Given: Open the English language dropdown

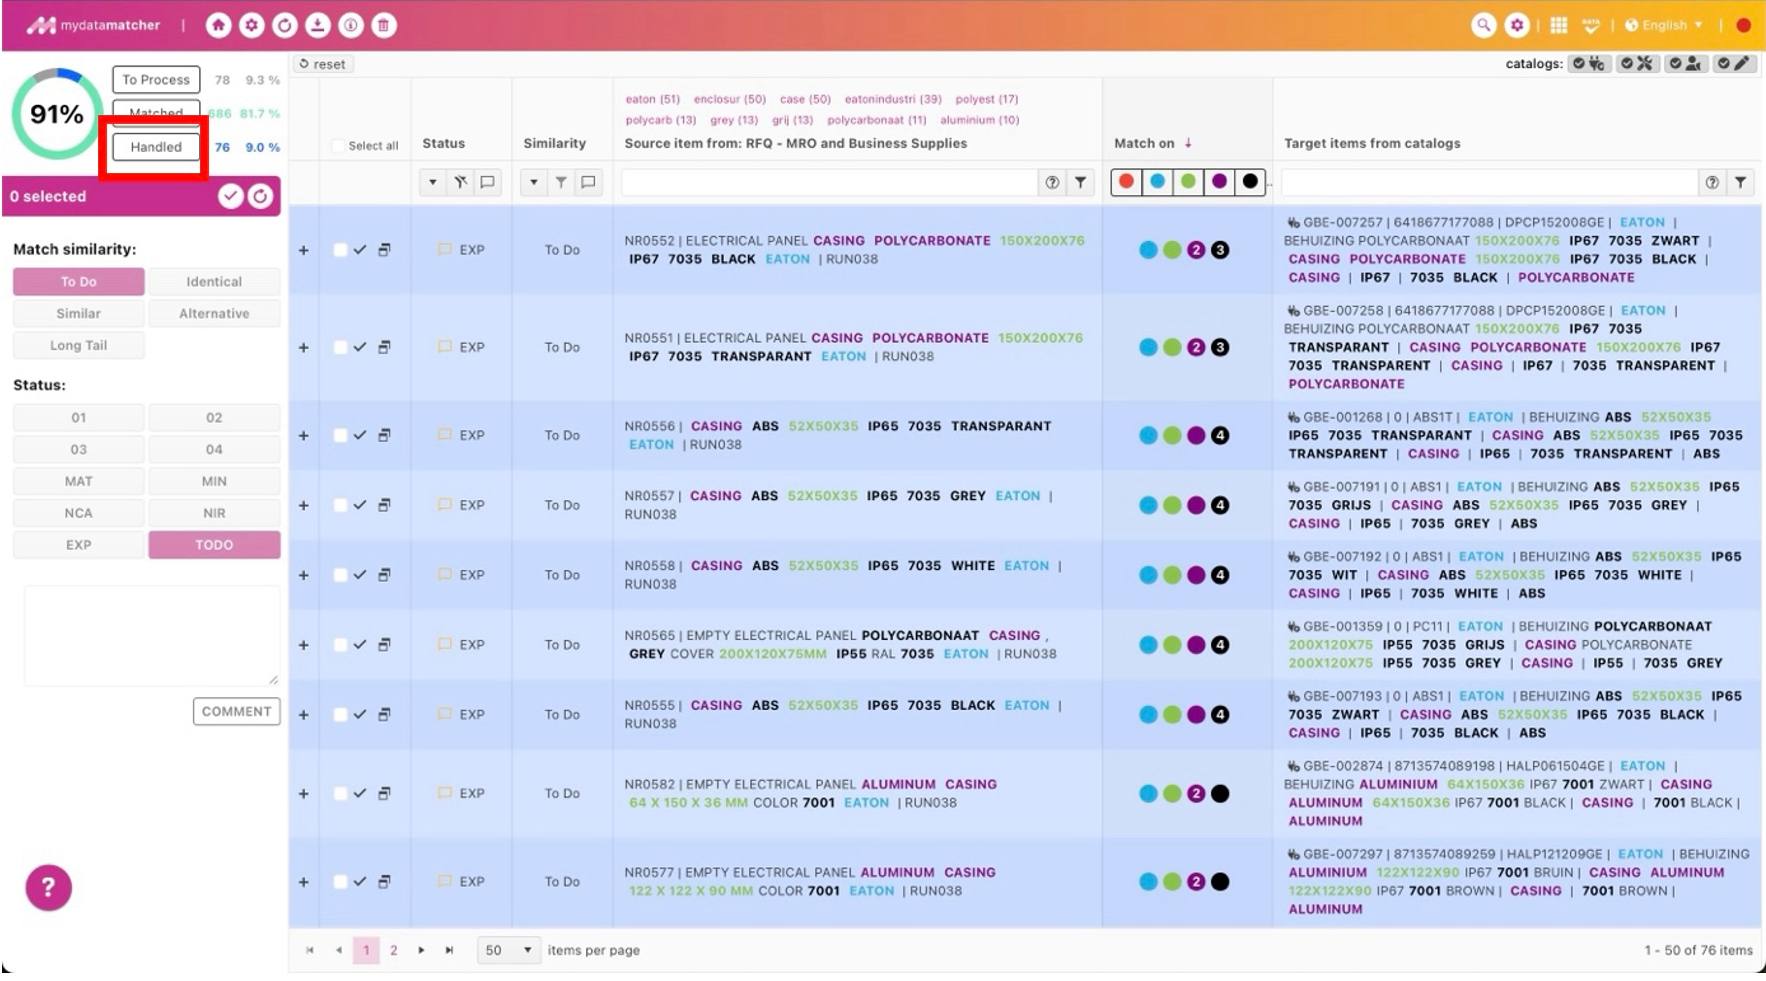Looking at the screenshot, I should pos(1664,25).
